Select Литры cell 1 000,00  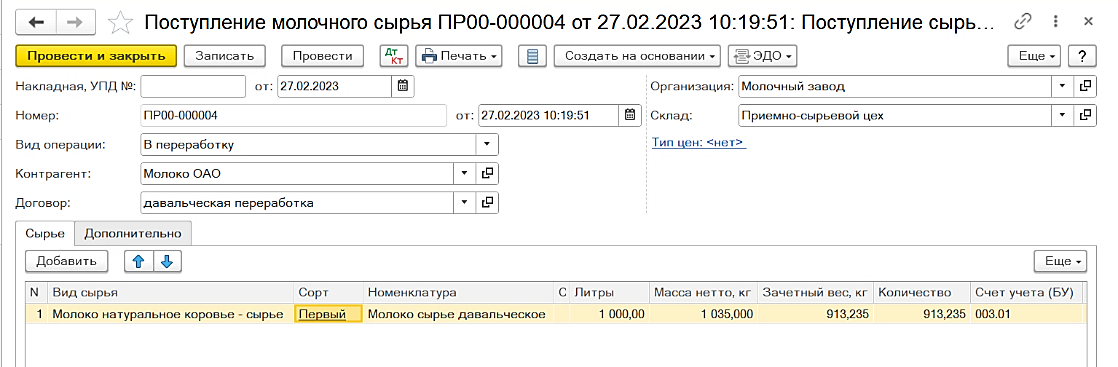609,314
